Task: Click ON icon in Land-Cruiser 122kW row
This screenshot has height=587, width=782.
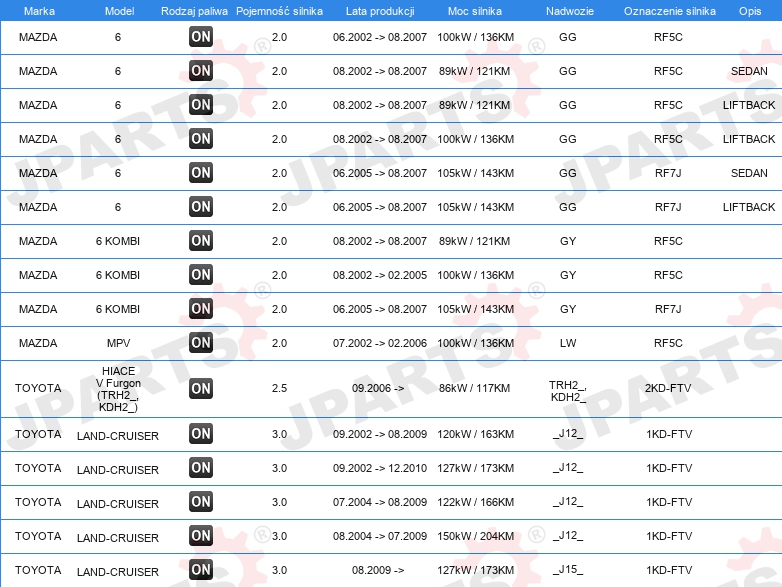Action: point(201,502)
